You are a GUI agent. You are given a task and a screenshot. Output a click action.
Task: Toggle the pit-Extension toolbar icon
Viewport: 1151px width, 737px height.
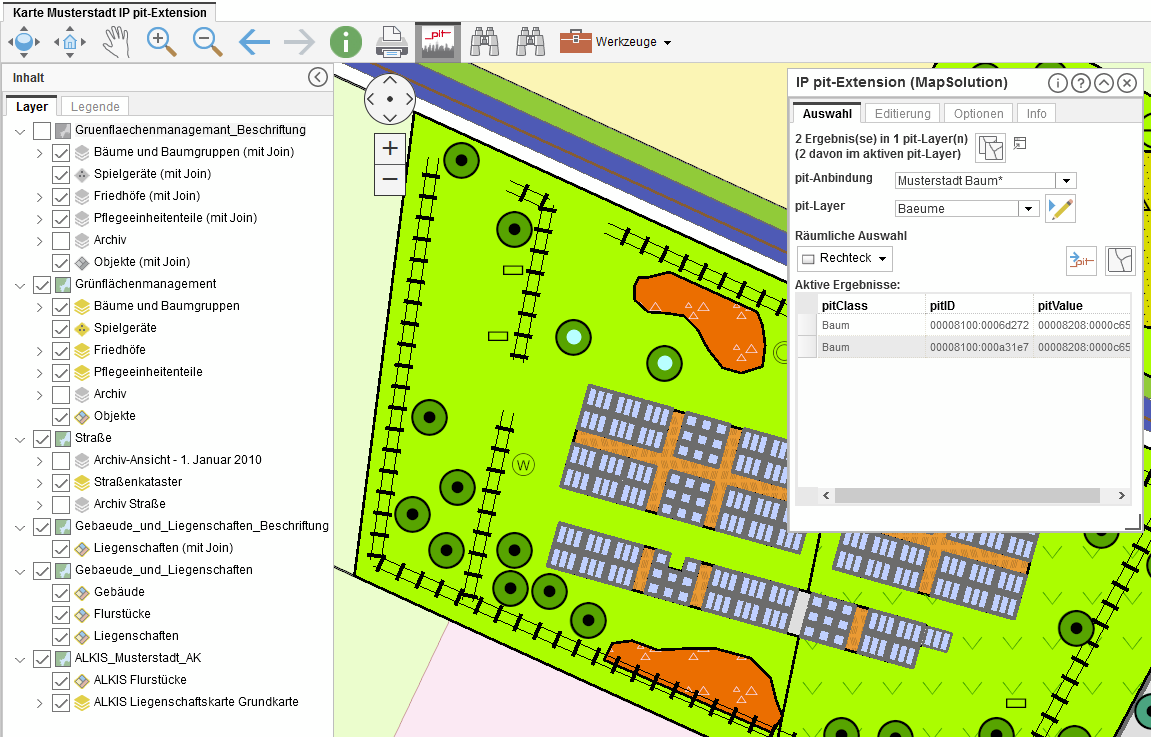[x=438, y=42]
